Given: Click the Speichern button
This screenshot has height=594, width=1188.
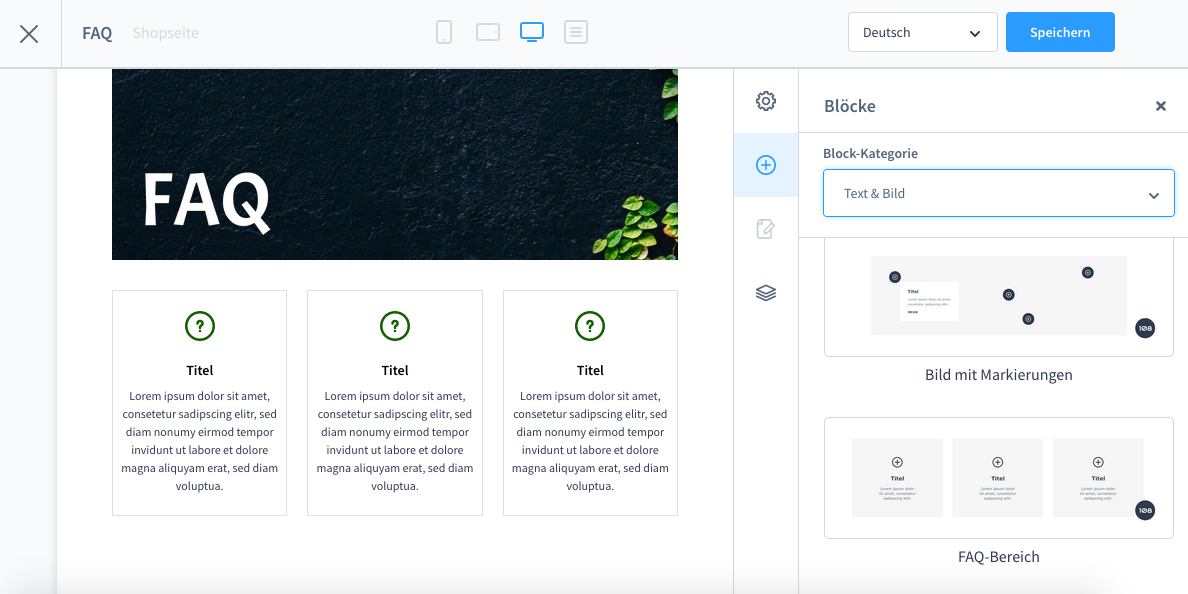Looking at the screenshot, I should pyautogui.click(x=1060, y=33).
